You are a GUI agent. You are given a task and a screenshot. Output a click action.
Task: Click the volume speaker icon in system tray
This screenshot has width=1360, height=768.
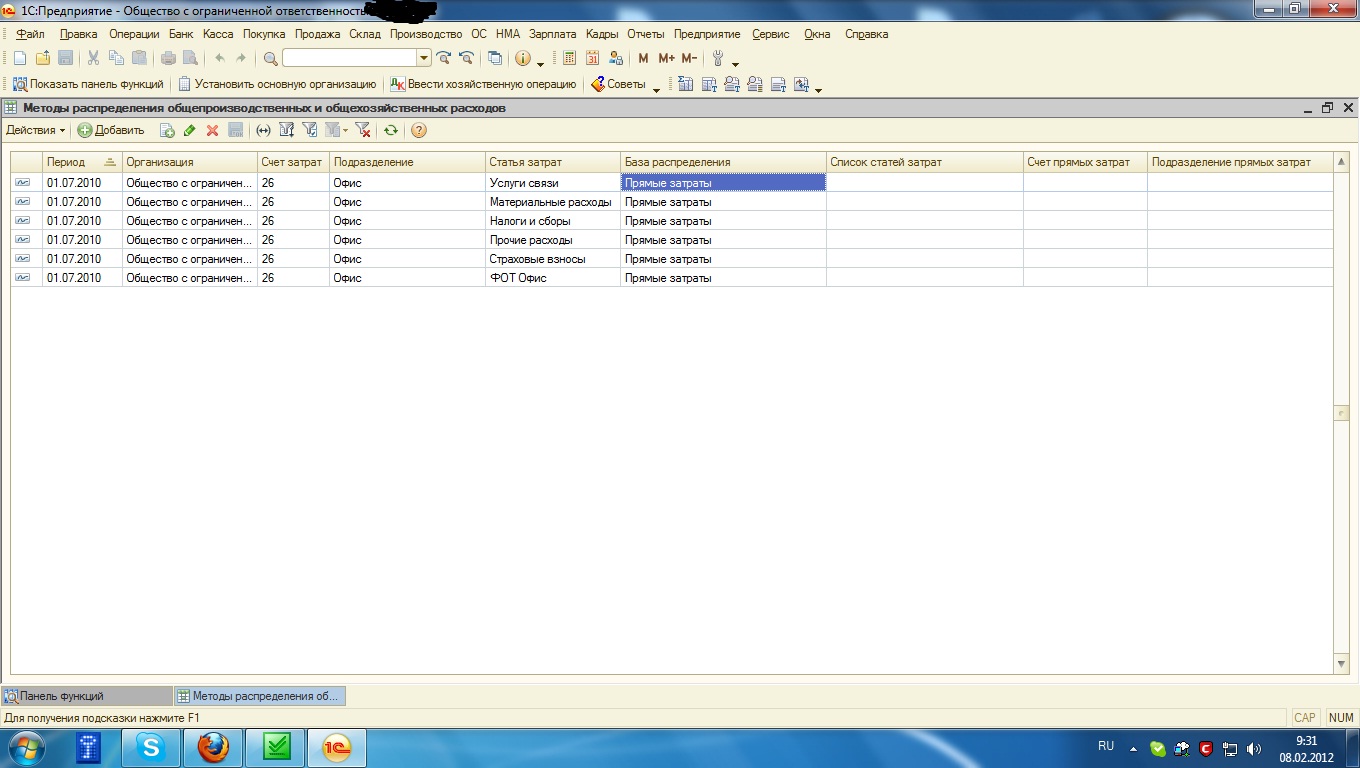[x=1254, y=748]
